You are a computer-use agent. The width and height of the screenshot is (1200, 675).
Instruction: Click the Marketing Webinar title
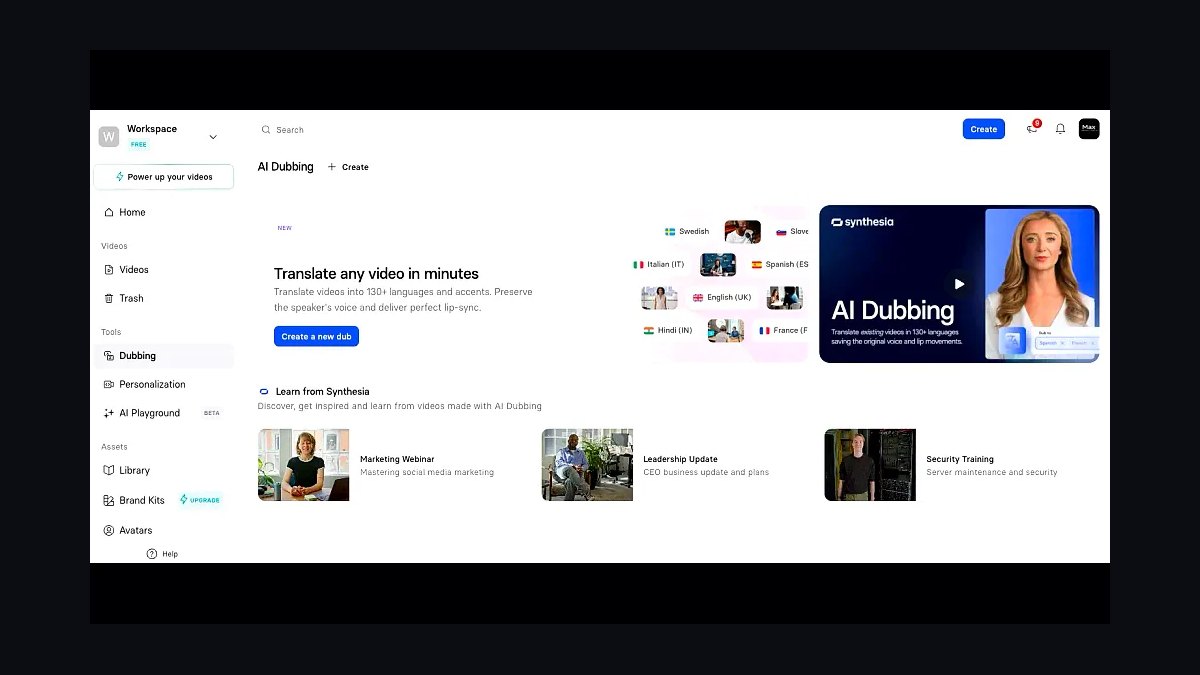397,459
